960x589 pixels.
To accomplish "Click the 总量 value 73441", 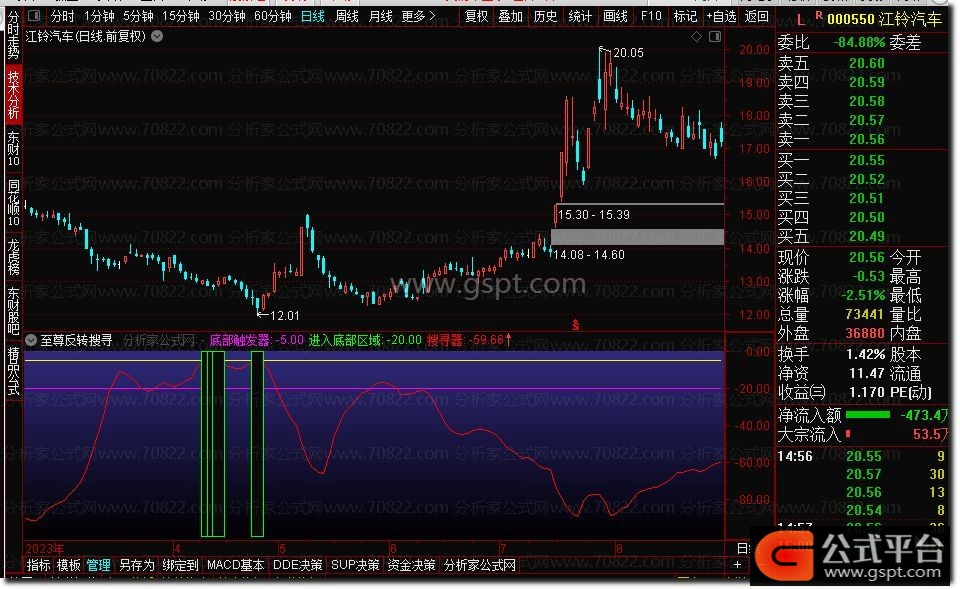I will pyautogui.click(x=864, y=315).
